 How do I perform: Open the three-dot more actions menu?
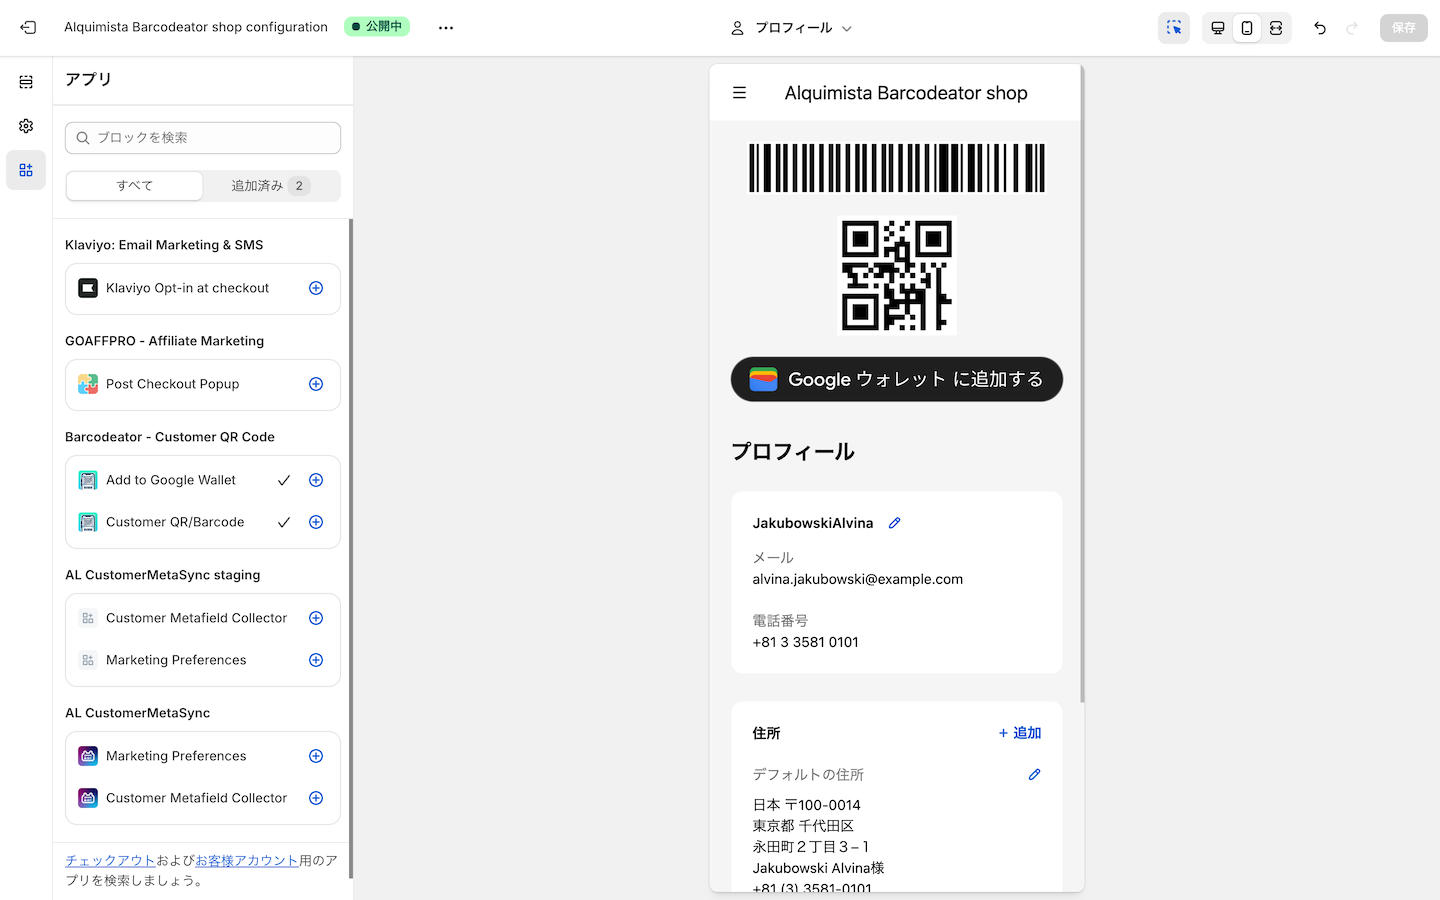[446, 28]
